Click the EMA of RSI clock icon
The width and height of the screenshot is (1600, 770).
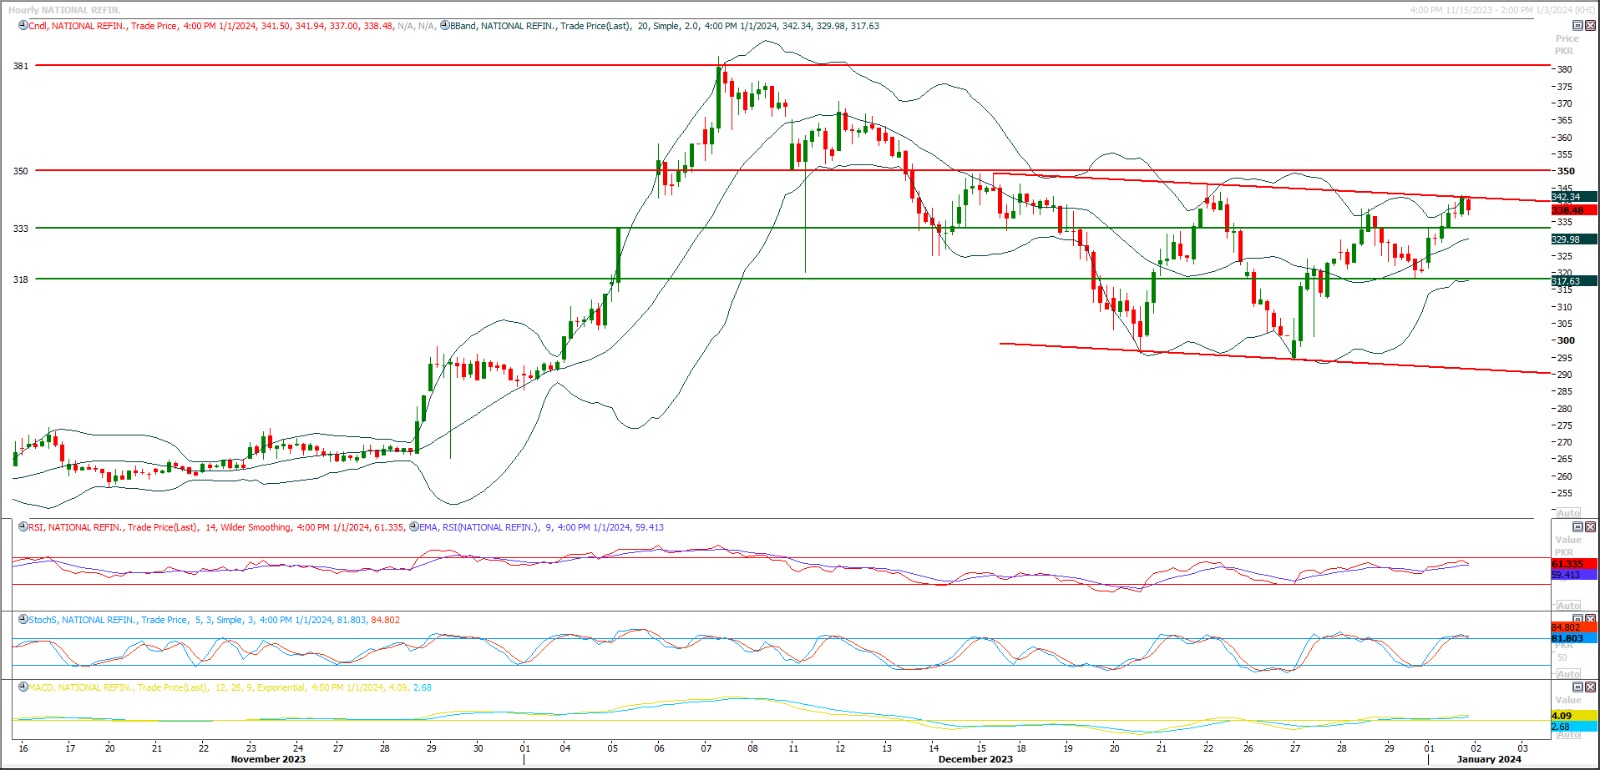coord(414,527)
